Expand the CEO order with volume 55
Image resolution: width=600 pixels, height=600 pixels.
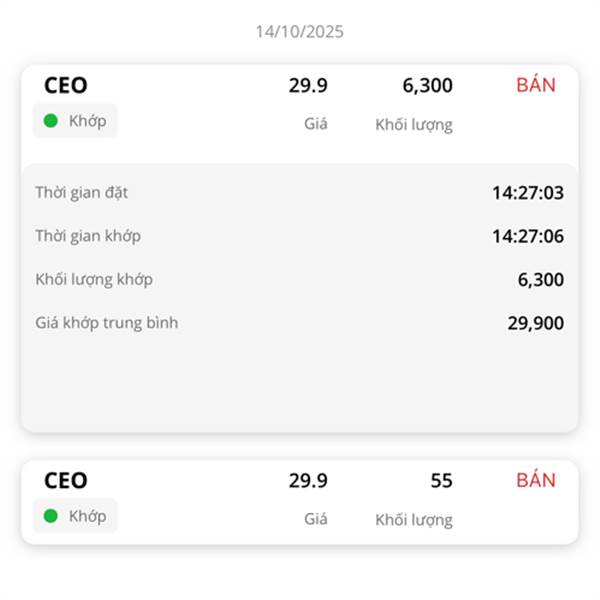[300, 502]
